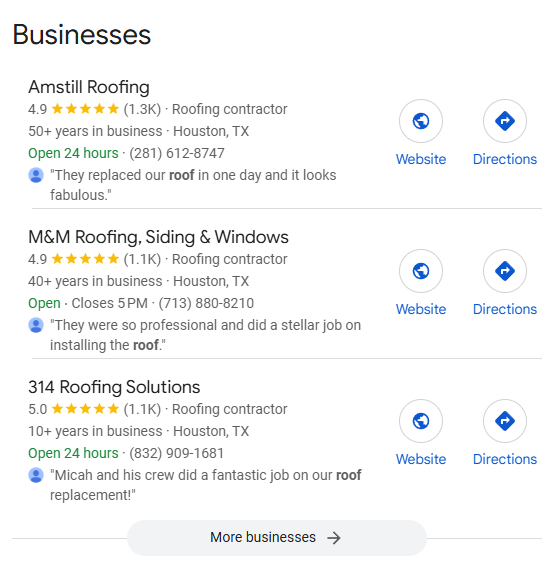The height and width of the screenshot is (563, 554).
Task: Click Website label under Amstill Roofing
Action: (x=421, y=159)
